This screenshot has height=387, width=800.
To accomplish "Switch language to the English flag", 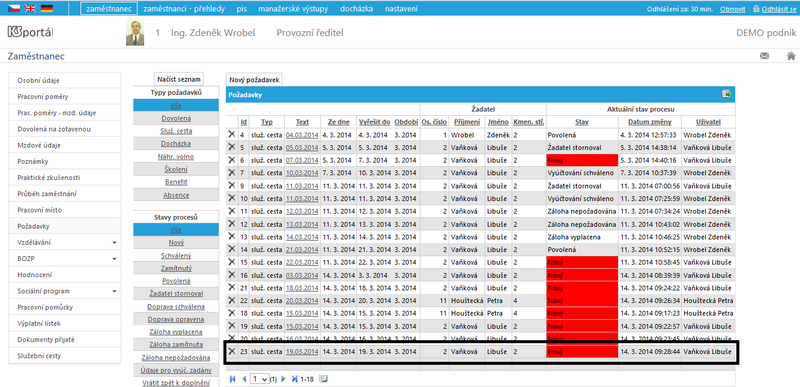I will pyautogui.click(x=30, y=8).
